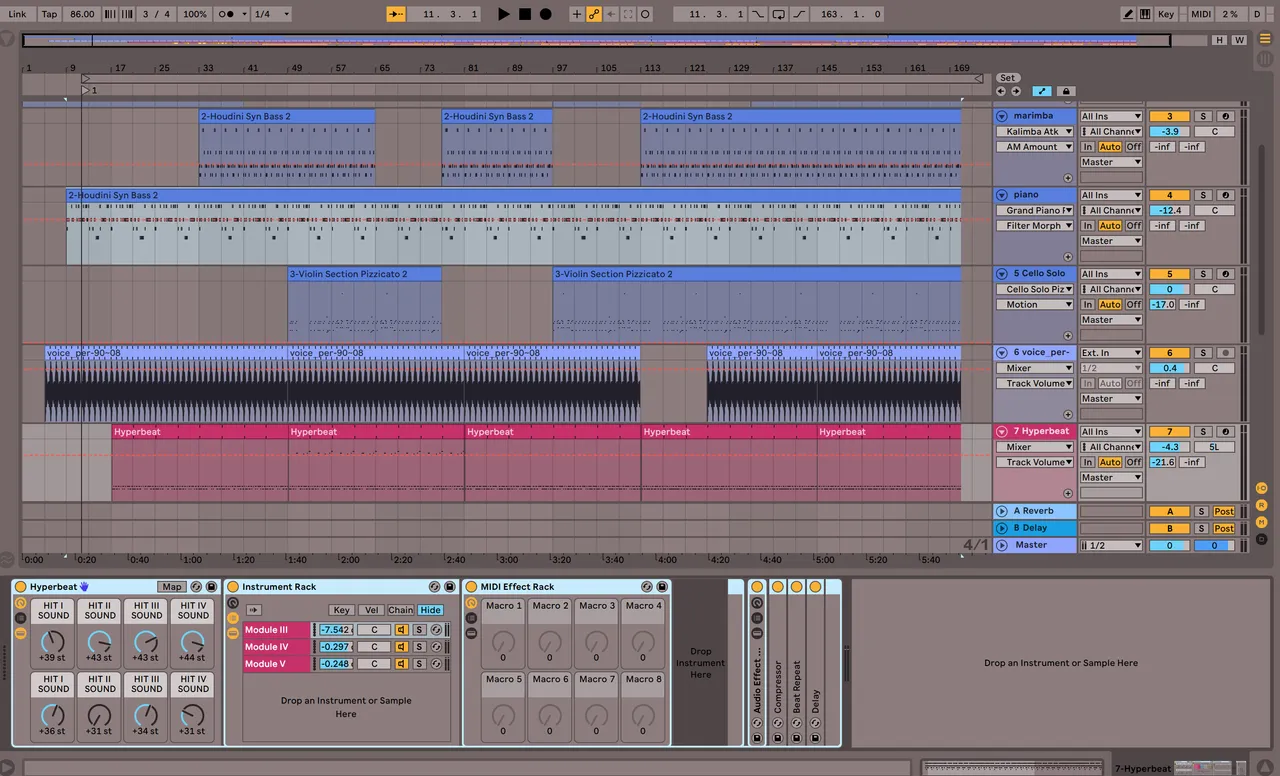Show the Key zone editor tab
The width and height of the screenshot is (1280, 776).
tap(341, 610)
